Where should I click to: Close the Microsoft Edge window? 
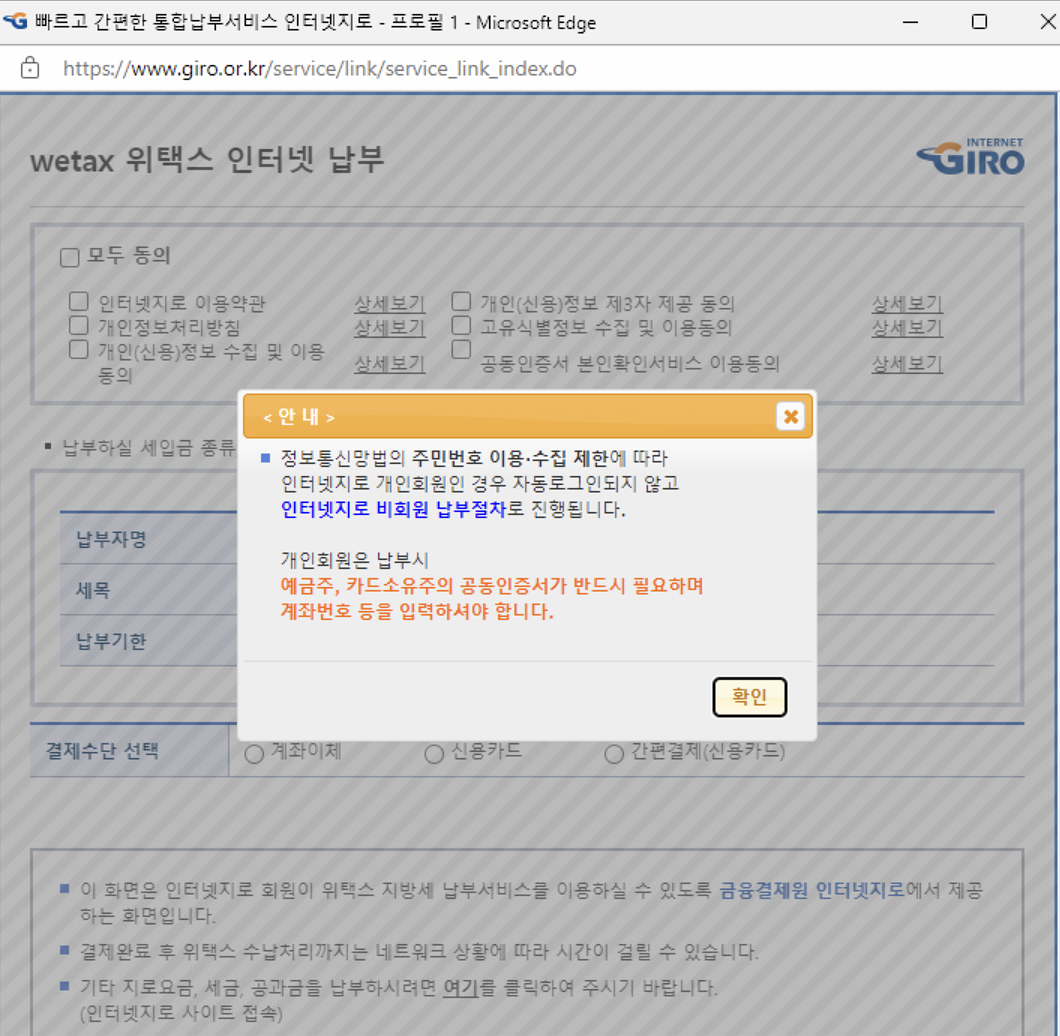click(1047, 22)
